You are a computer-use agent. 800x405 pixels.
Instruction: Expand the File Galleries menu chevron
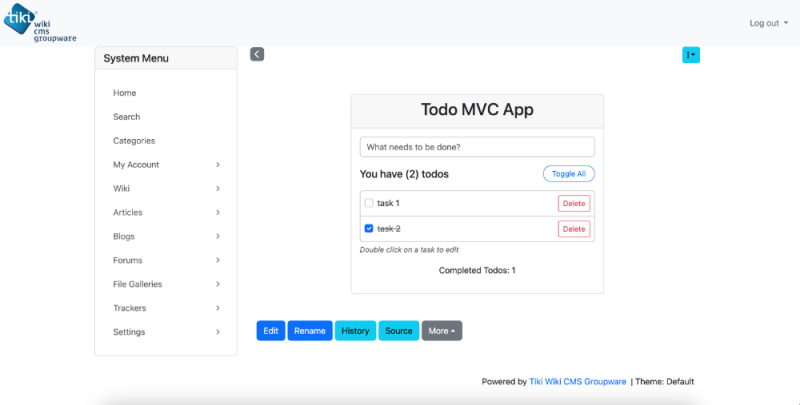click(218, 284)
